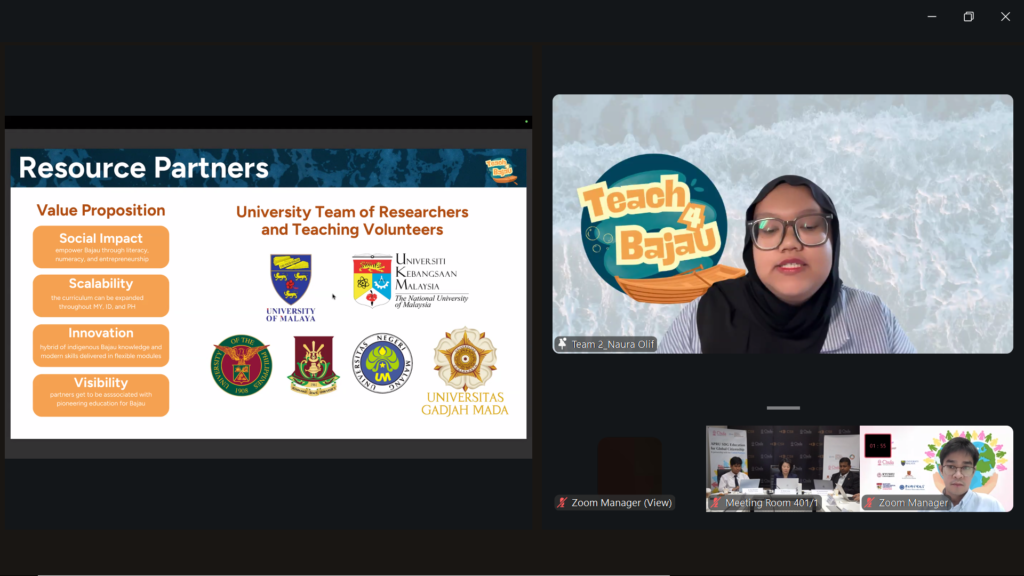Restore down the meeting window

click(968, 16)
